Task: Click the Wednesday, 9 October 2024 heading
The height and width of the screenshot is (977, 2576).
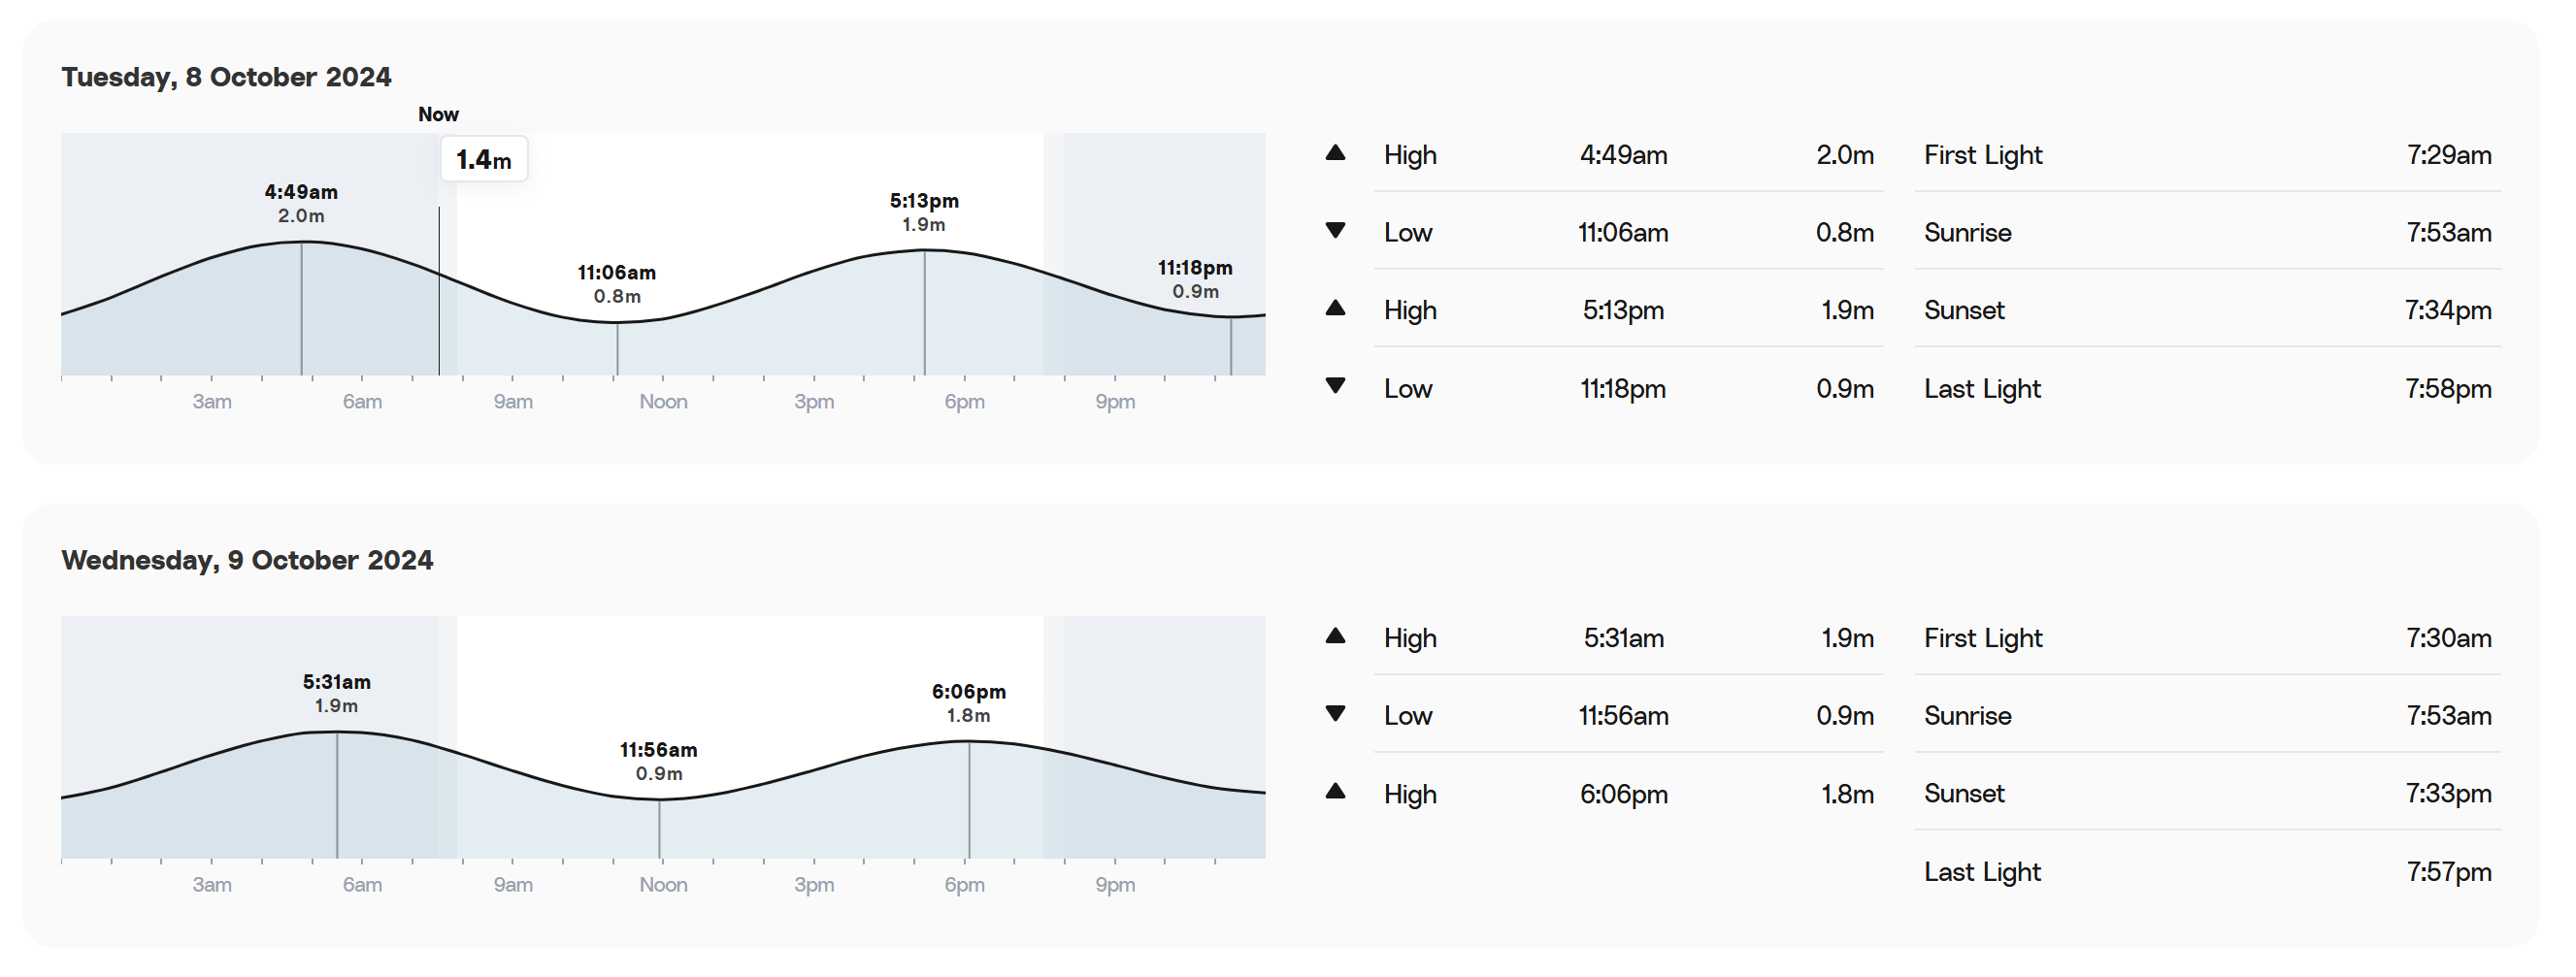Action: click(x=247, y=560)
